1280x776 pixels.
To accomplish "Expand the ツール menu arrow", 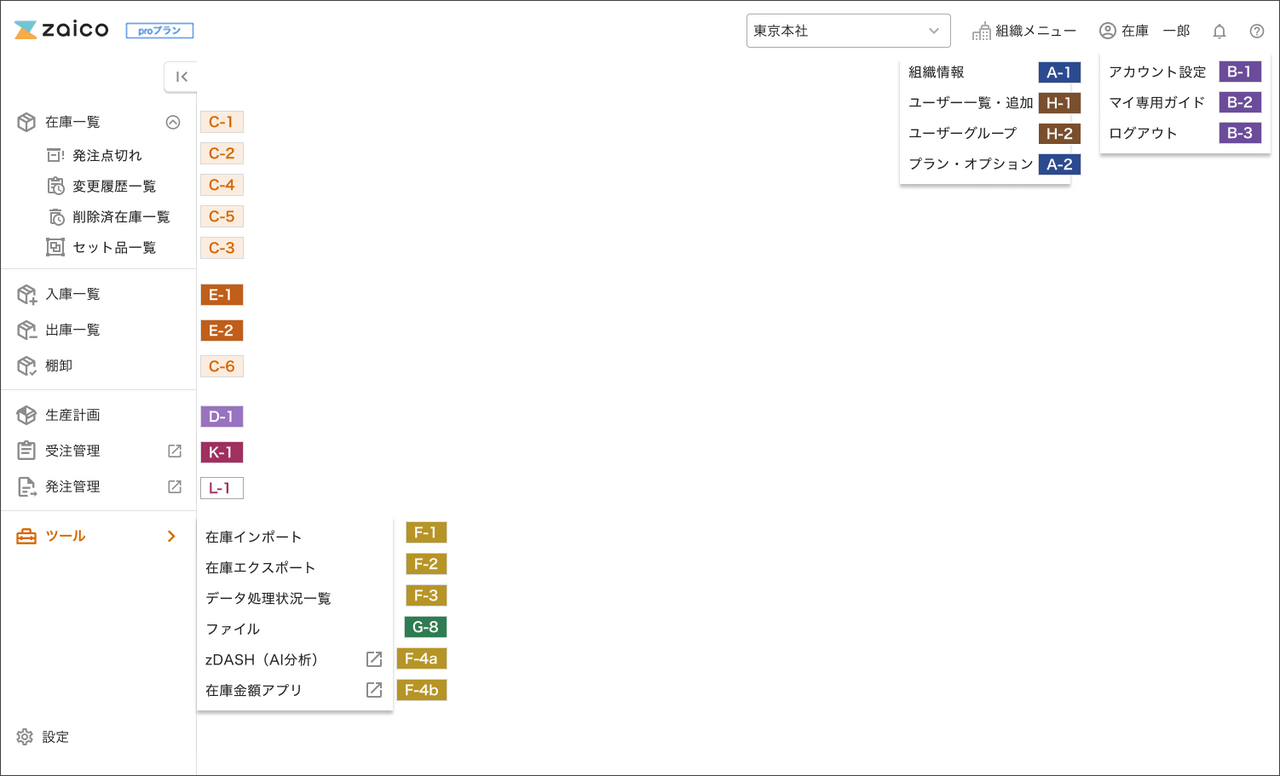I will (171, 536).
